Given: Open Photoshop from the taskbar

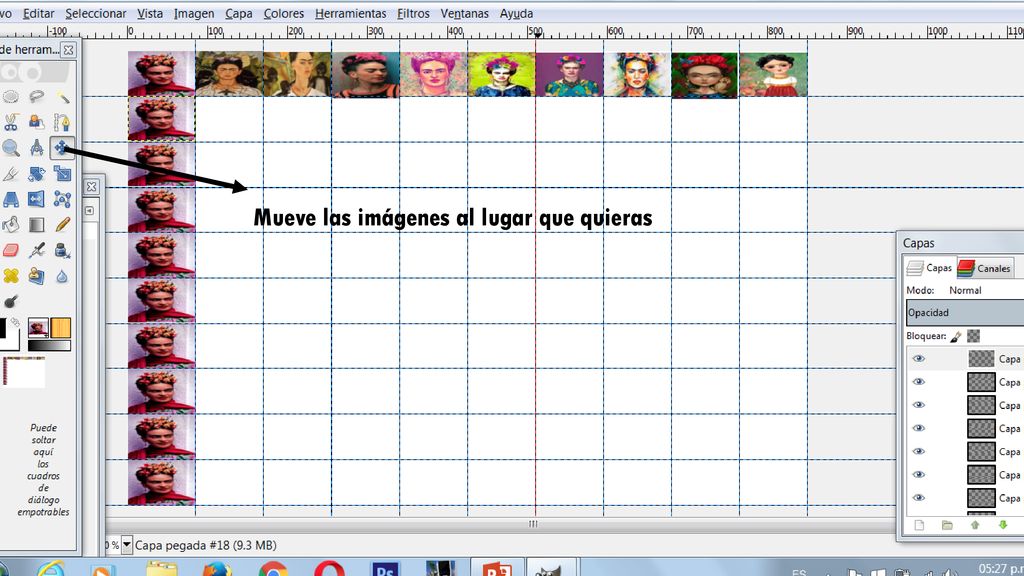Looking at the screenshot, I should click(x=385, y=569).
